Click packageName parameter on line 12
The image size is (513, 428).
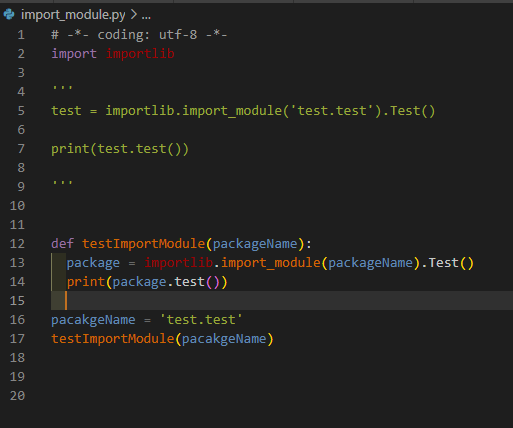255,244
